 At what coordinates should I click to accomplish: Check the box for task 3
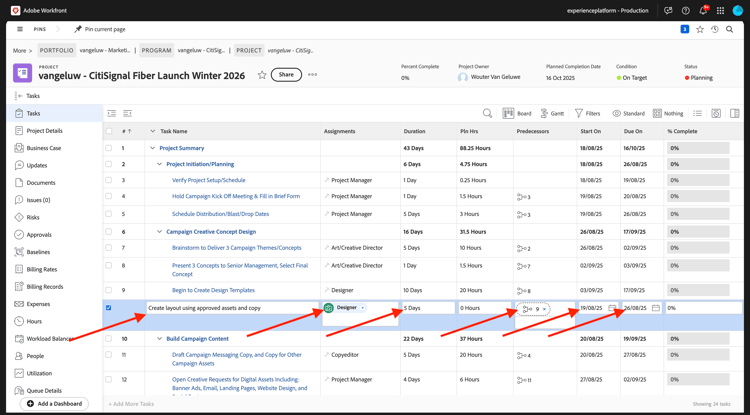point(109,180)
